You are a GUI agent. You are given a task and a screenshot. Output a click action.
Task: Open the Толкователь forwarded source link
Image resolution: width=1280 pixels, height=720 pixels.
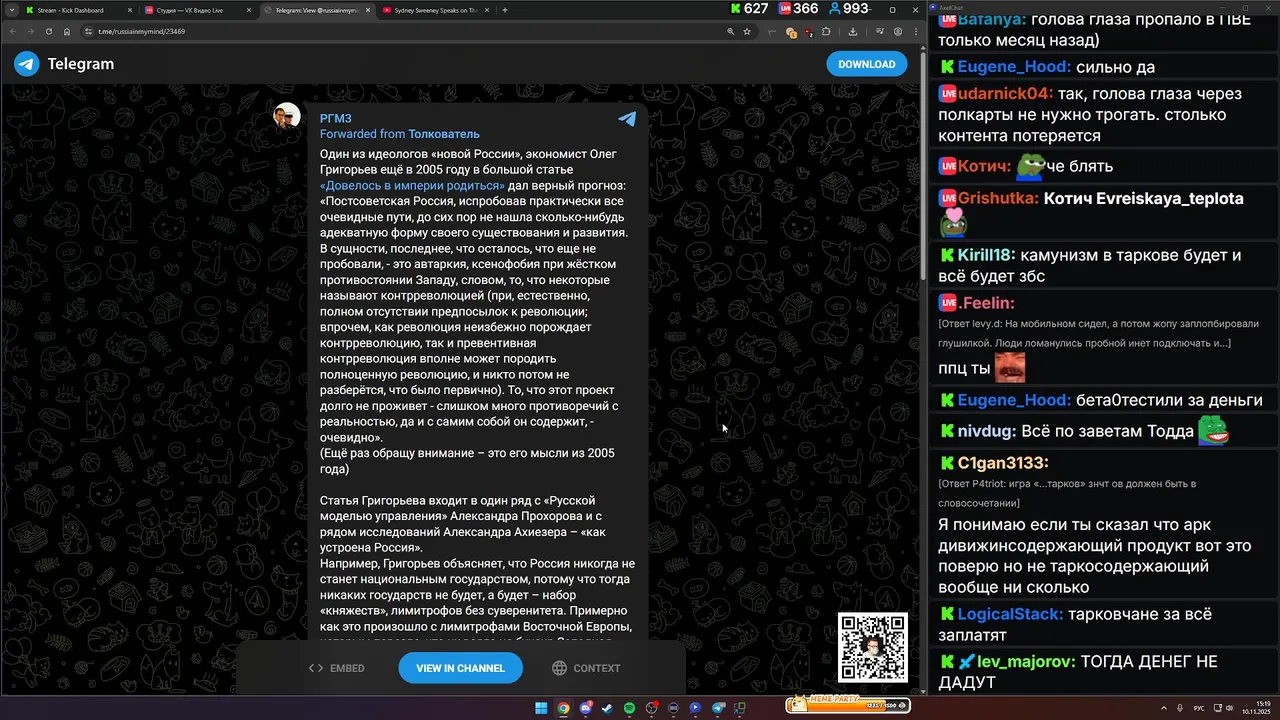click(x=444, y=134)
